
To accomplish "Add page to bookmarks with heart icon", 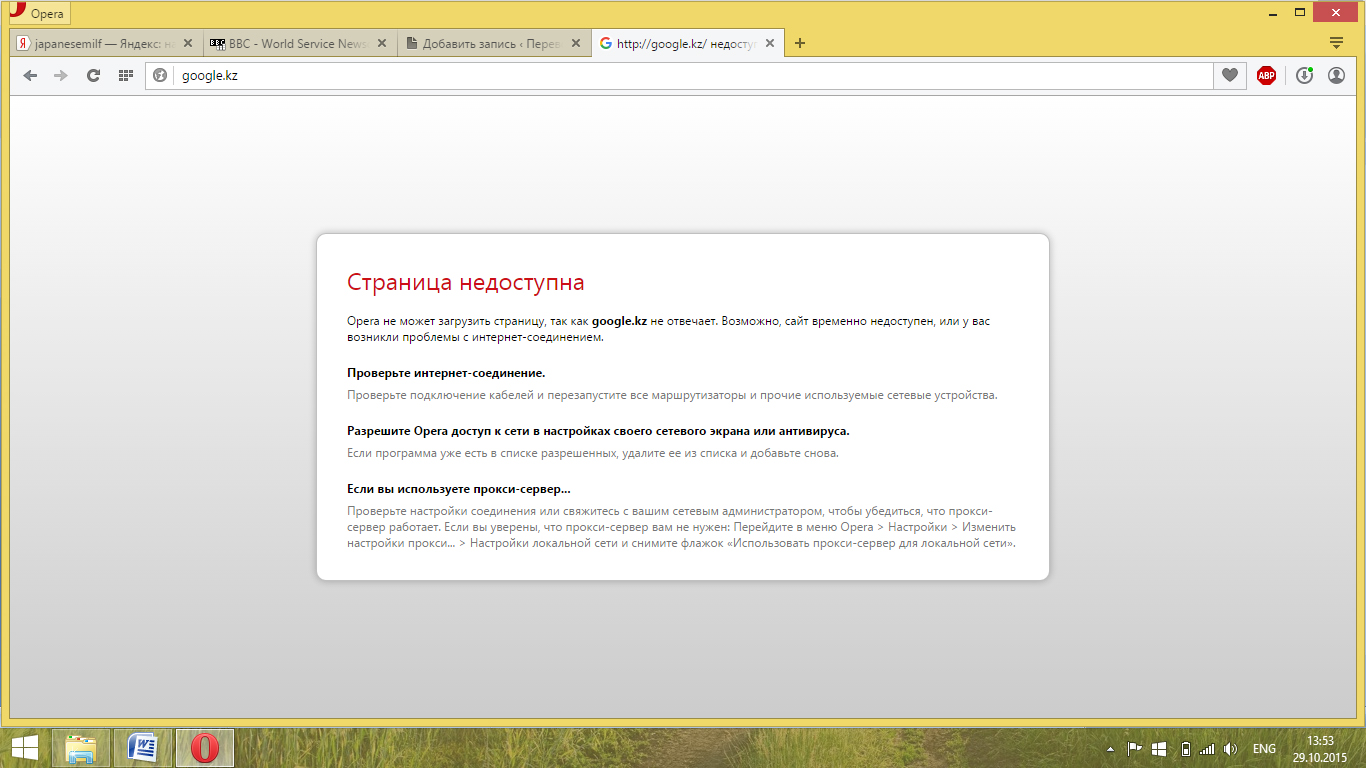I will 1230,75.
